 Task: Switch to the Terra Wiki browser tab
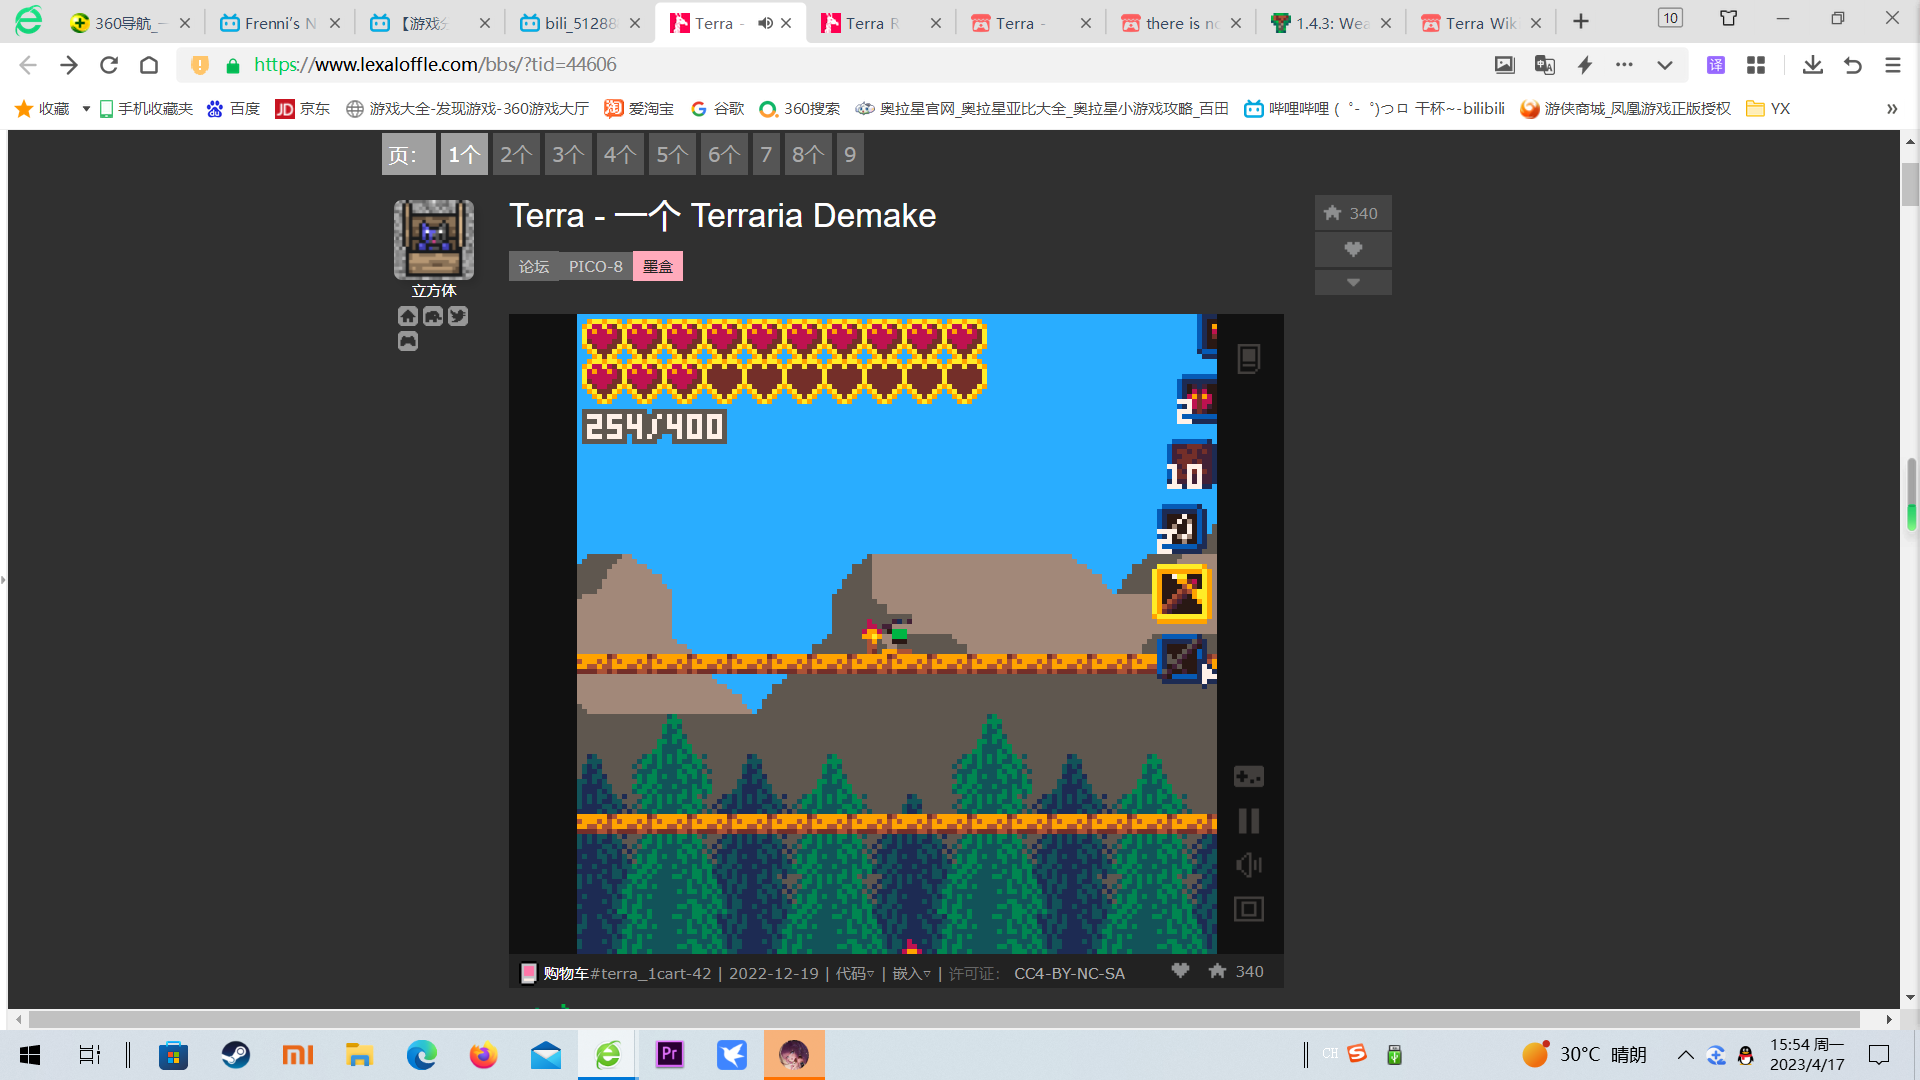pyautogui.click(x=1481, y=23)
